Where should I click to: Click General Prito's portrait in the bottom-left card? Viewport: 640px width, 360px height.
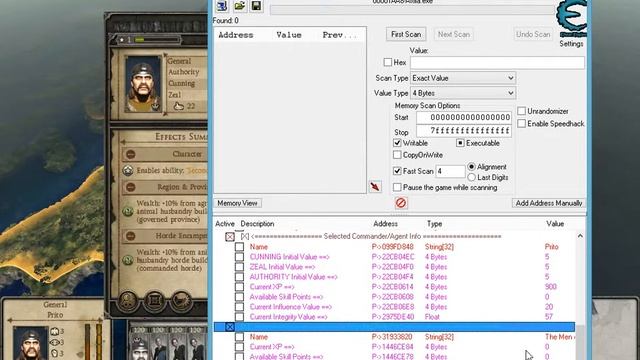(30, 344)
